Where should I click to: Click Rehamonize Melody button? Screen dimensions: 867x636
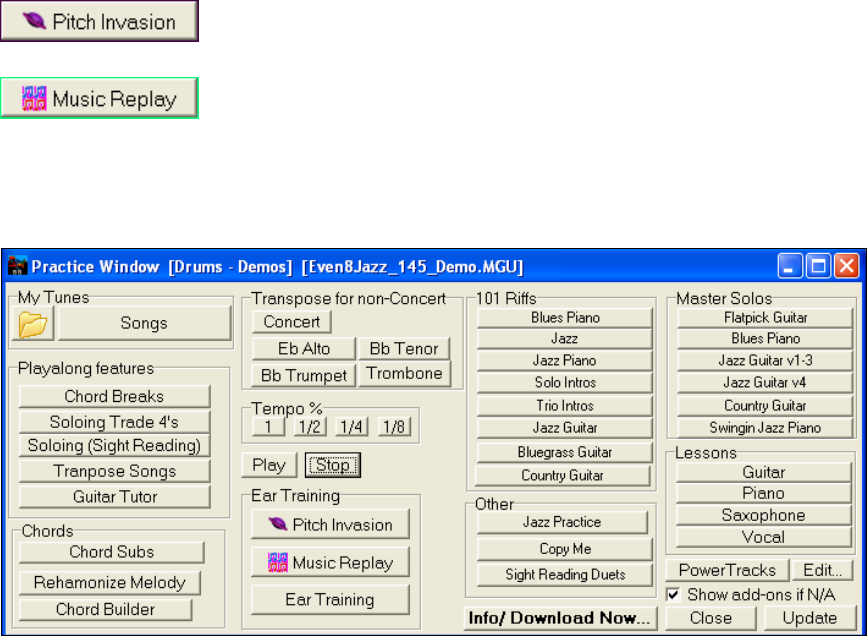point(109,583)
